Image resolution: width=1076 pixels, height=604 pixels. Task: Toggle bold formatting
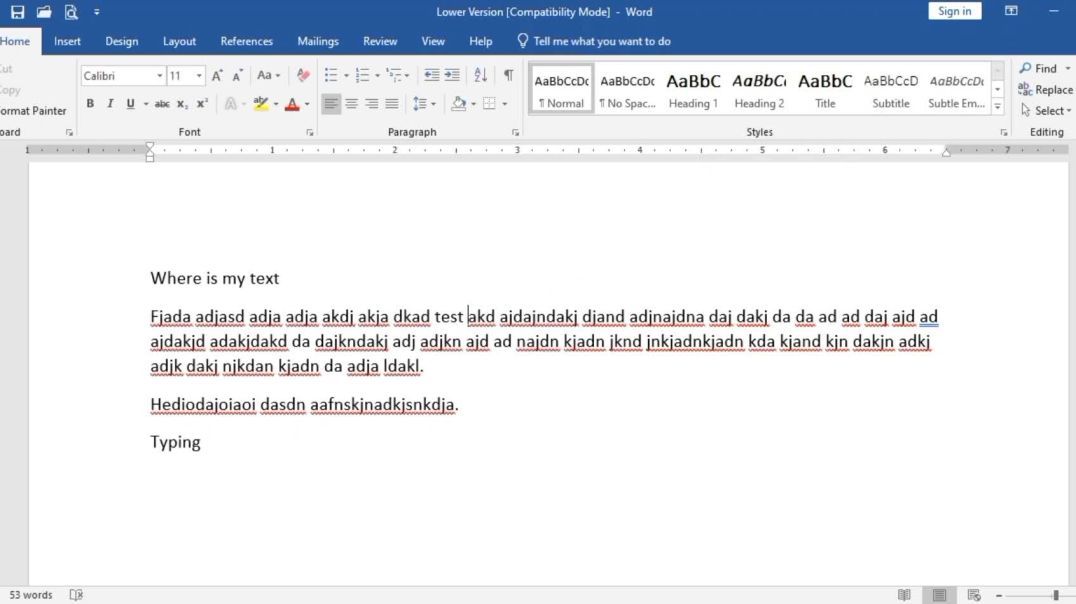coord(89,103)
